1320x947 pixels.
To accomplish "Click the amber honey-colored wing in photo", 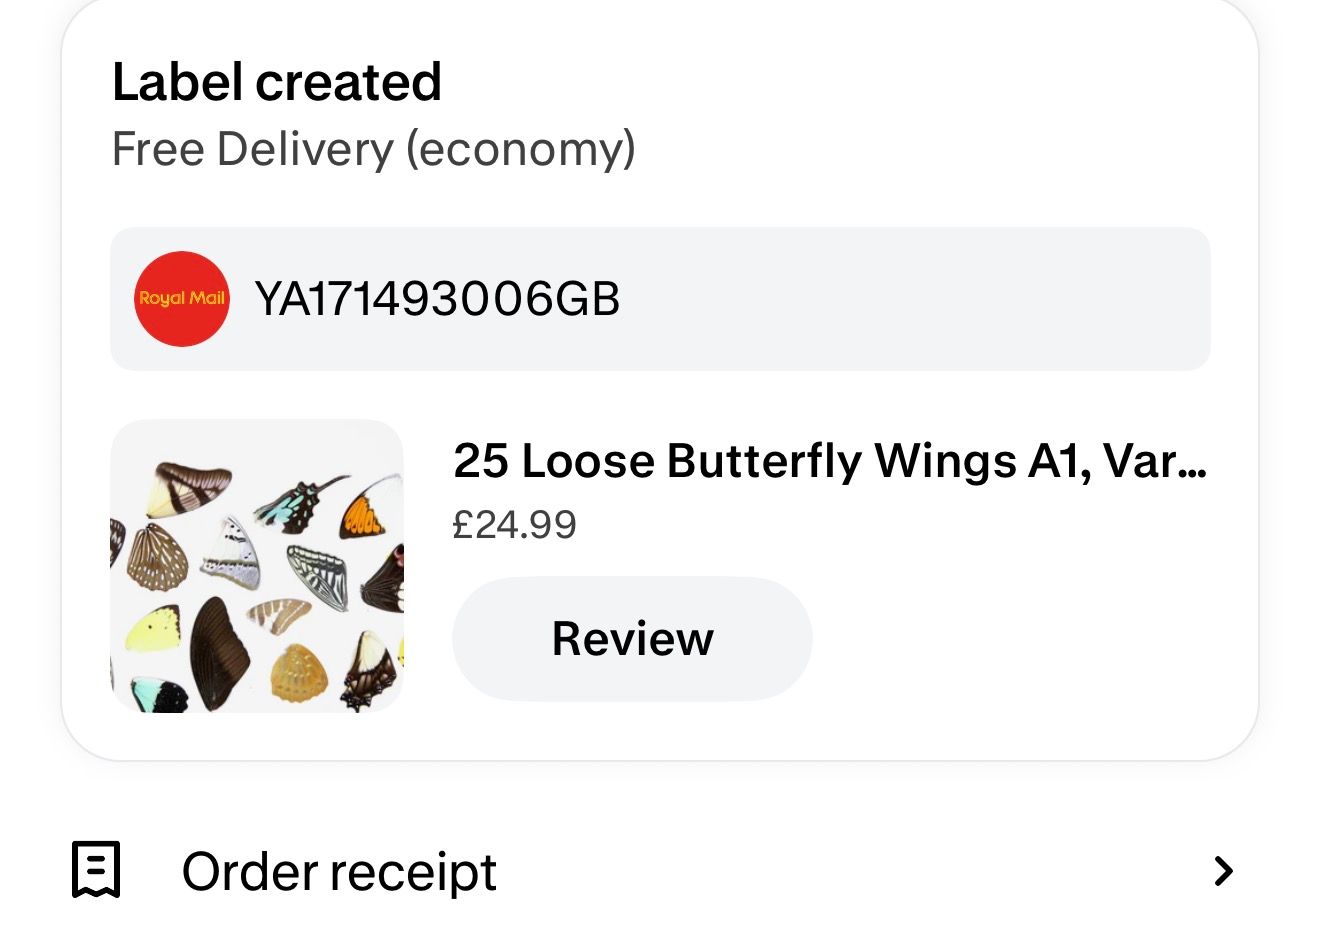I will pos(297,672).
